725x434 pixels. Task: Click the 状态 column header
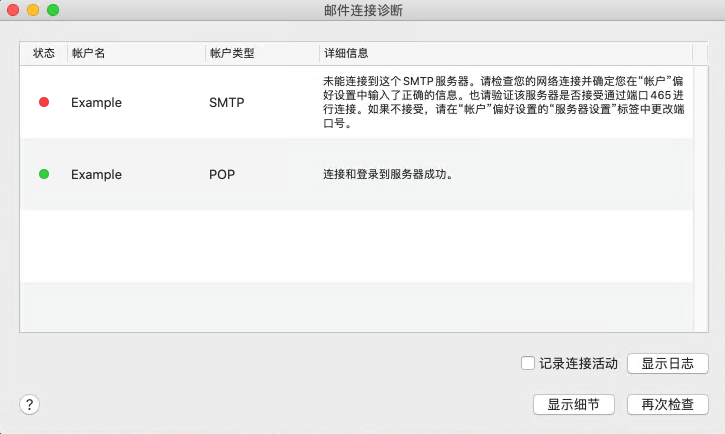click(x=44, y=52)
